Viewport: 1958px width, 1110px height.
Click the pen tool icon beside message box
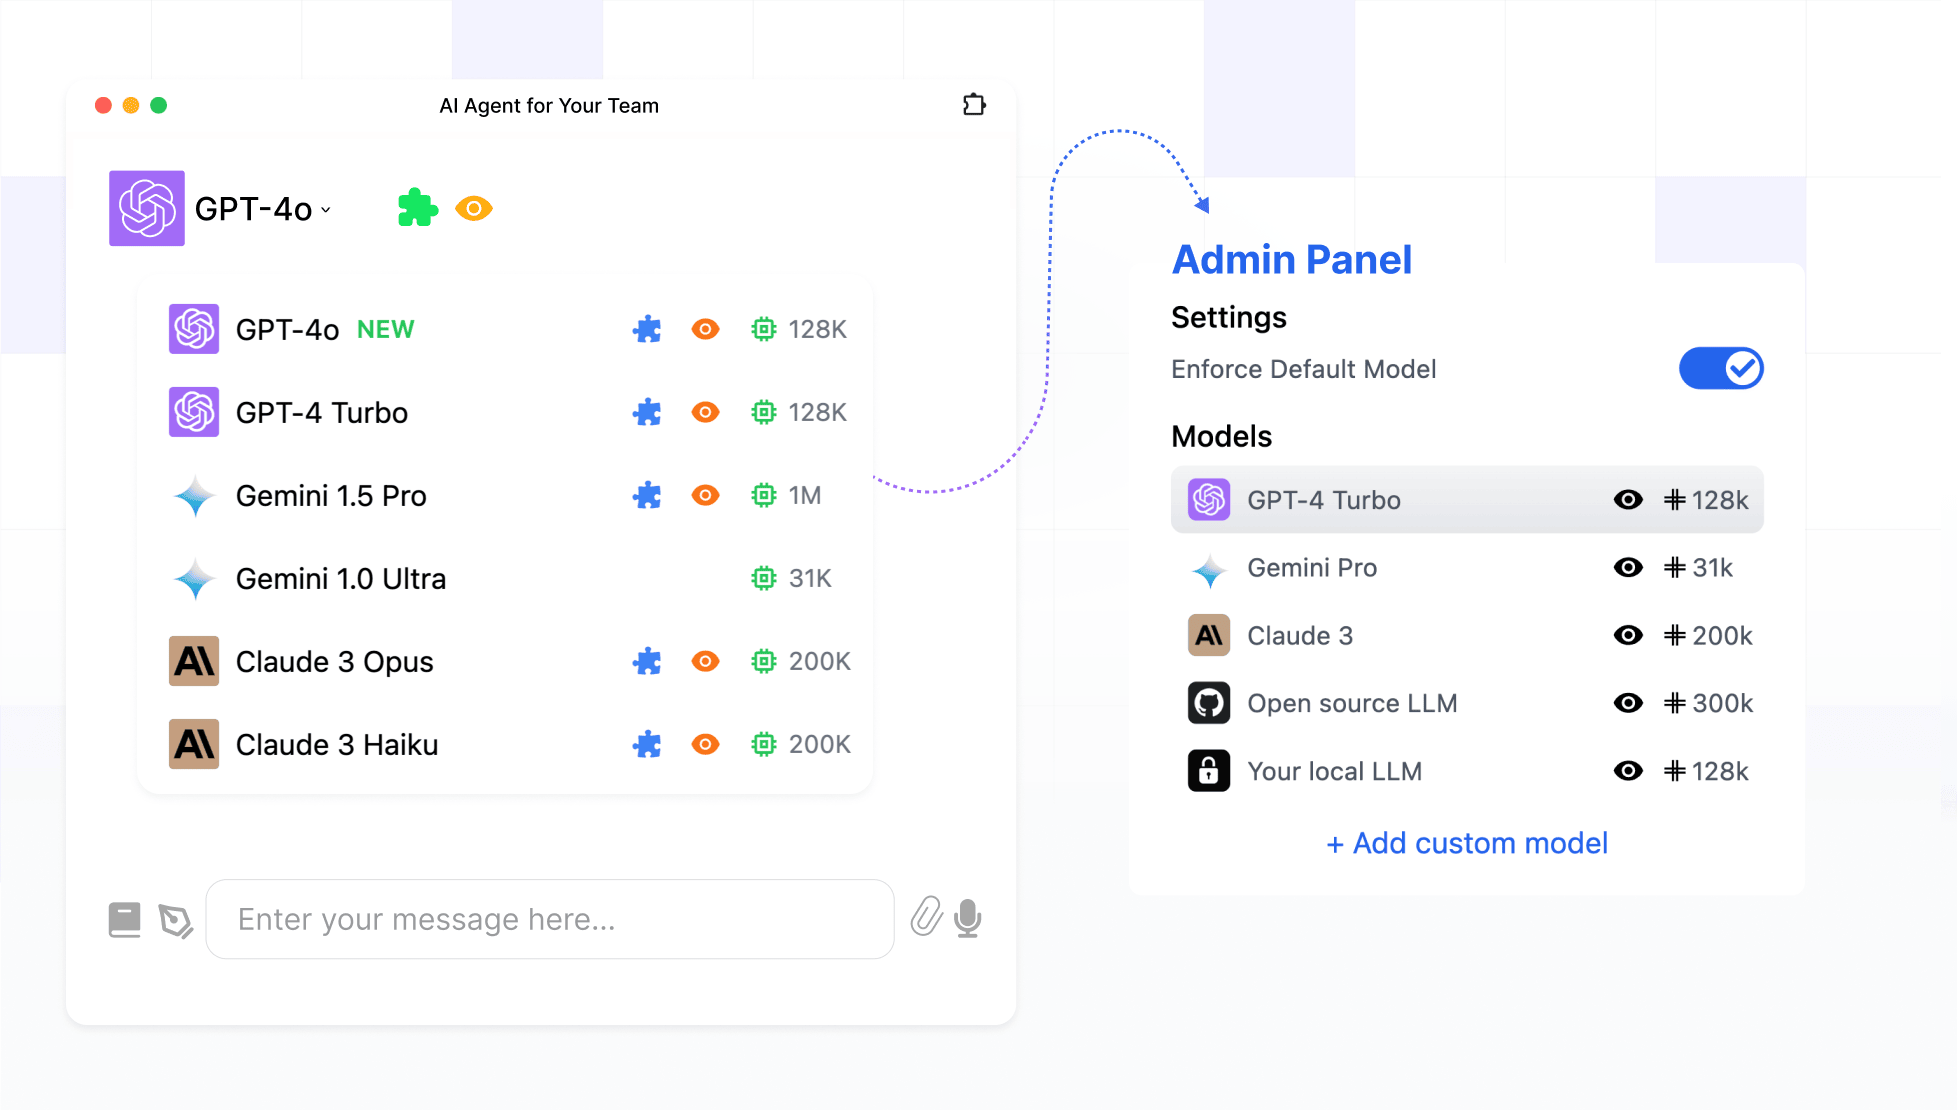pos(176,920)
